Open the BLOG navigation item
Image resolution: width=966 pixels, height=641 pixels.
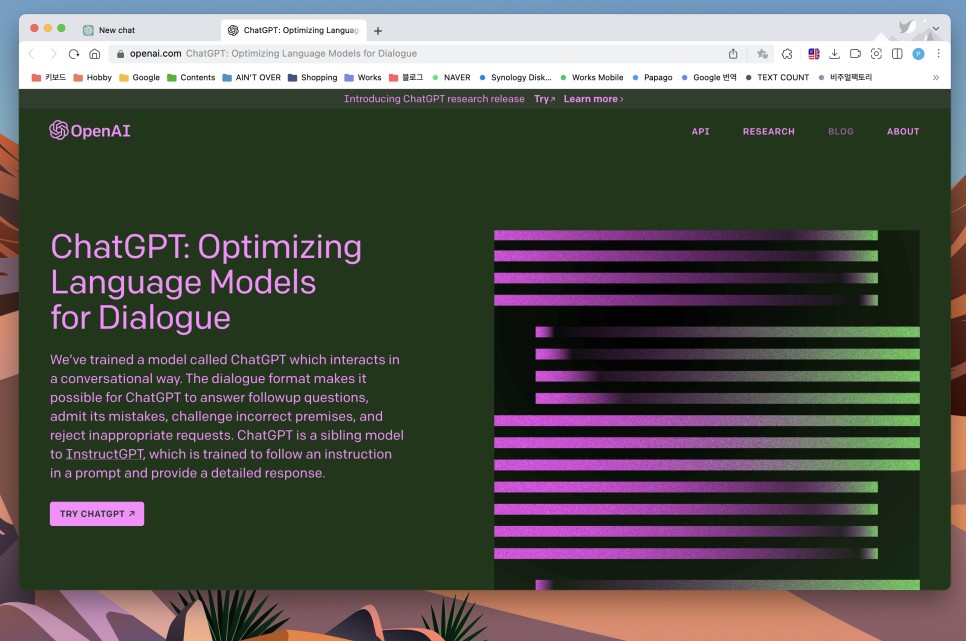click(x=840, y=131)
